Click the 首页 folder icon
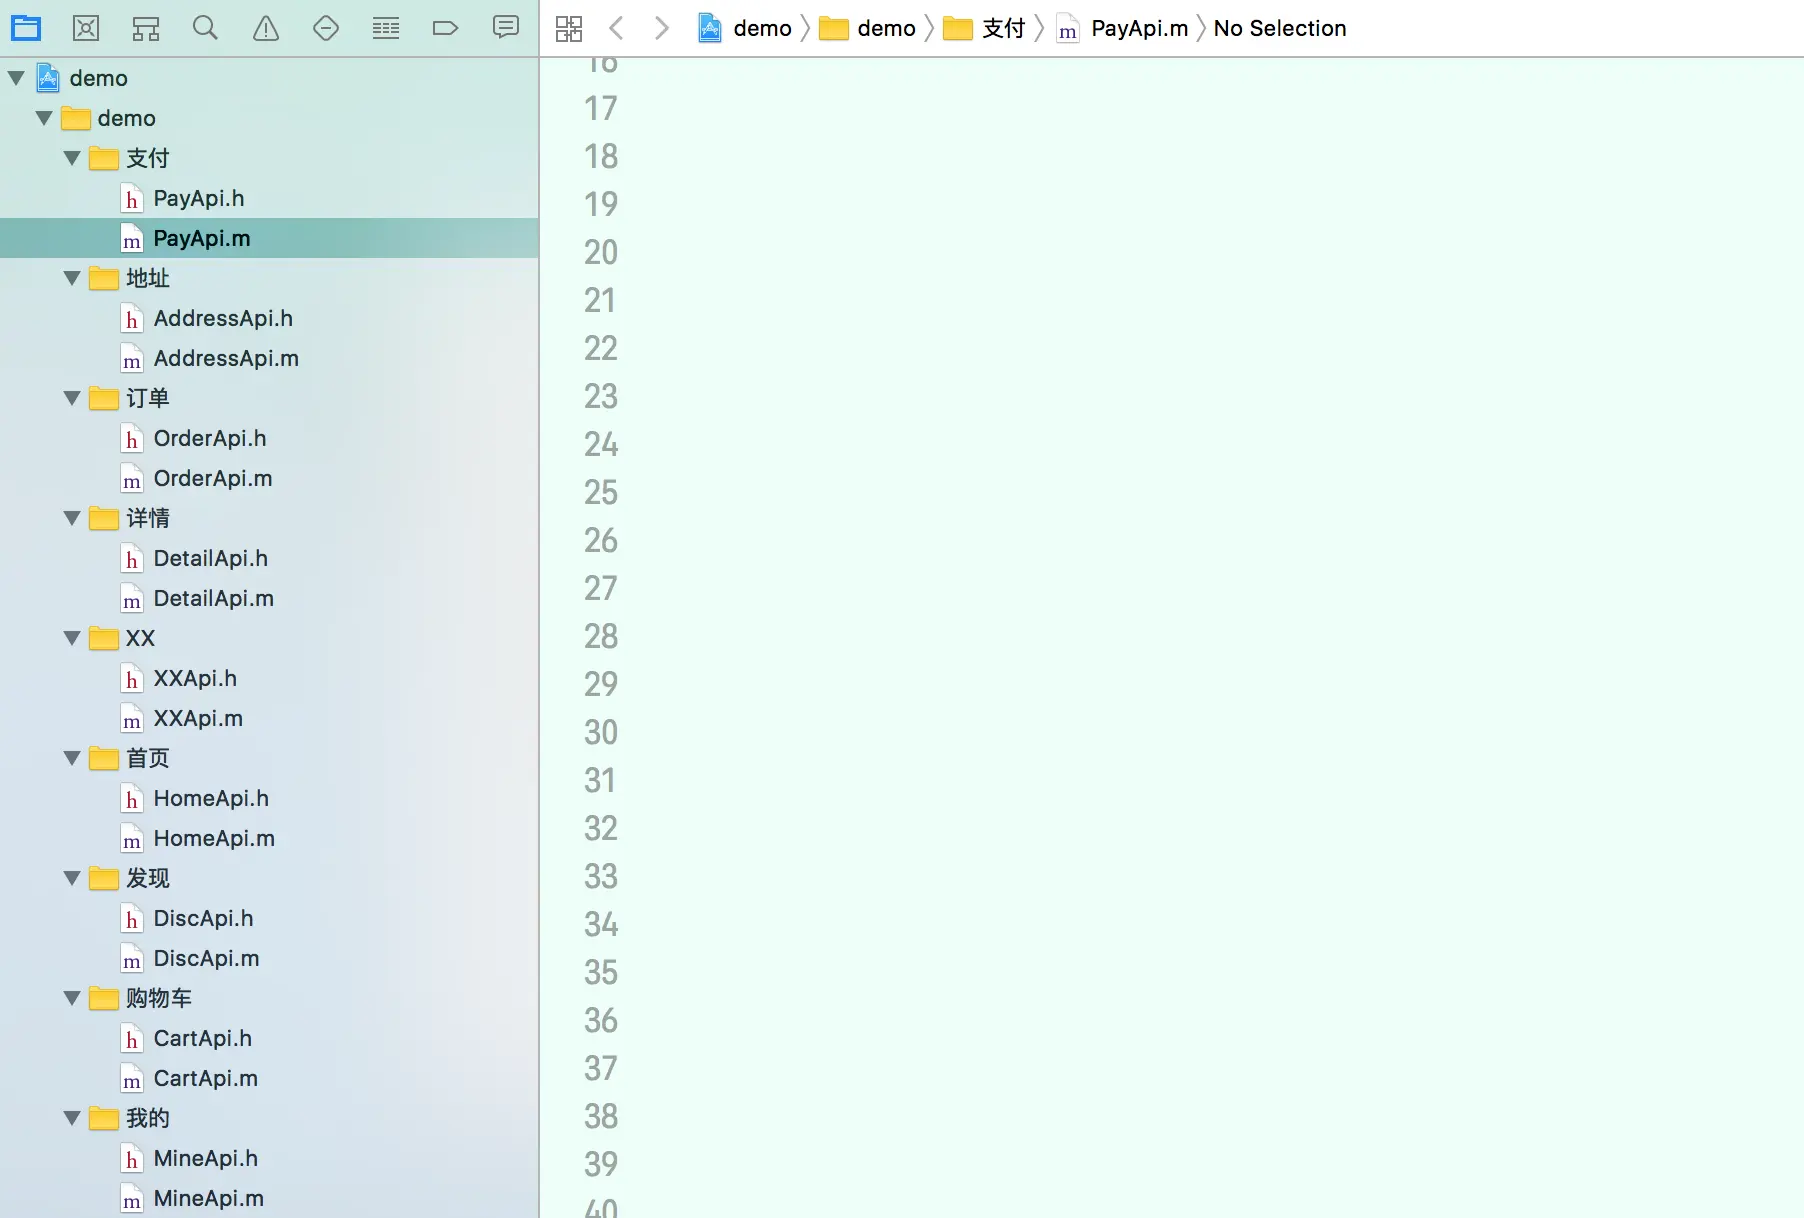This screenshot has width=1804, height=1218. [x=104, y=758]
